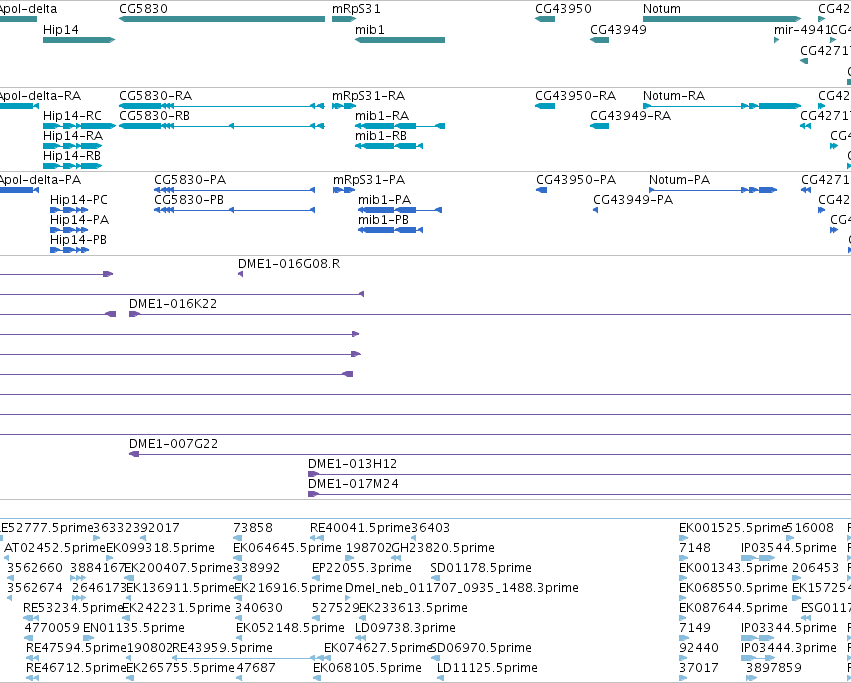Select the EK064645.5prime EST label

pos(287,548)
